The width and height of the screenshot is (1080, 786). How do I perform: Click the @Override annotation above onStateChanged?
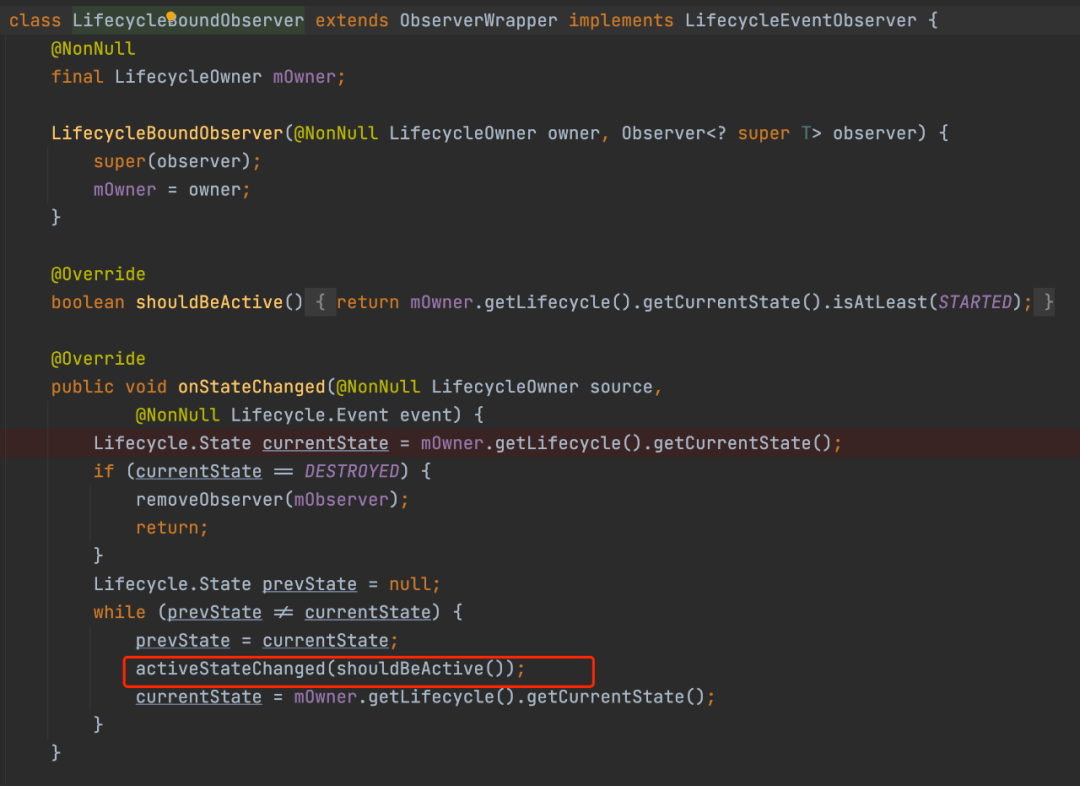98,359
